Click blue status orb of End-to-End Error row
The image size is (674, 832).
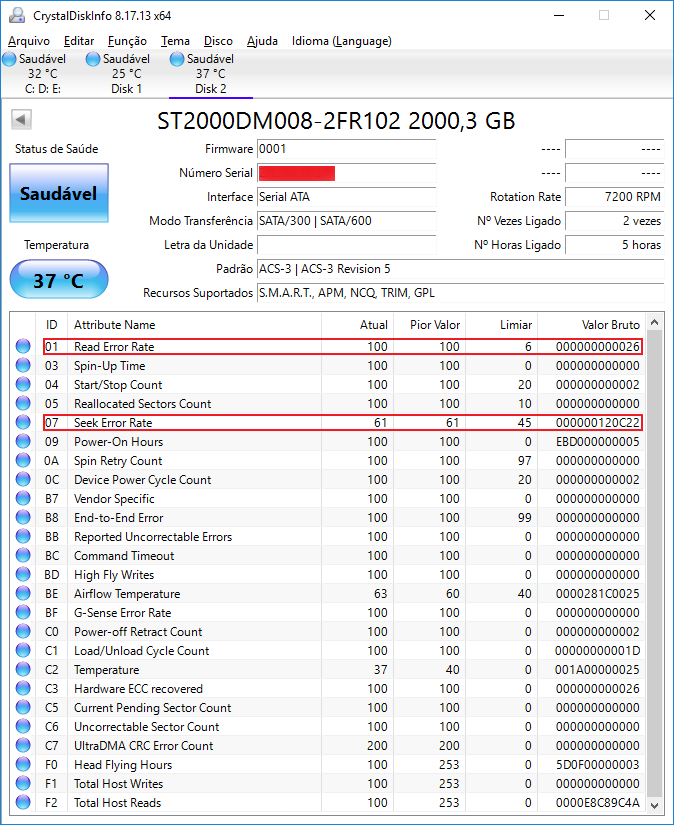(x=23, y=517)
